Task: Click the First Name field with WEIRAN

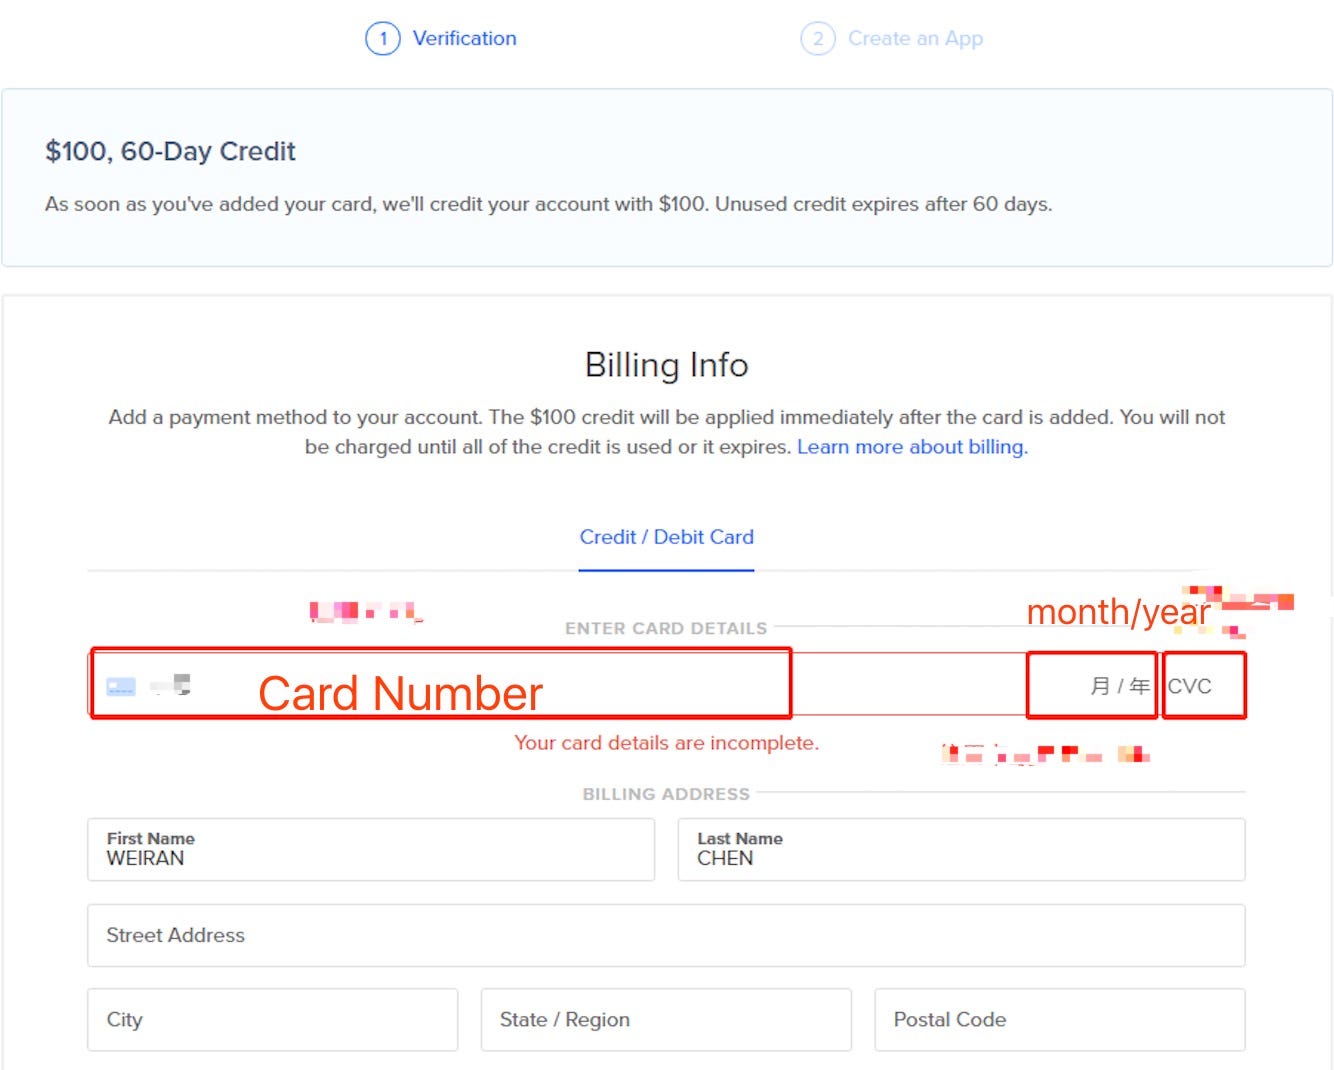Action: click(x=371, y=850)
